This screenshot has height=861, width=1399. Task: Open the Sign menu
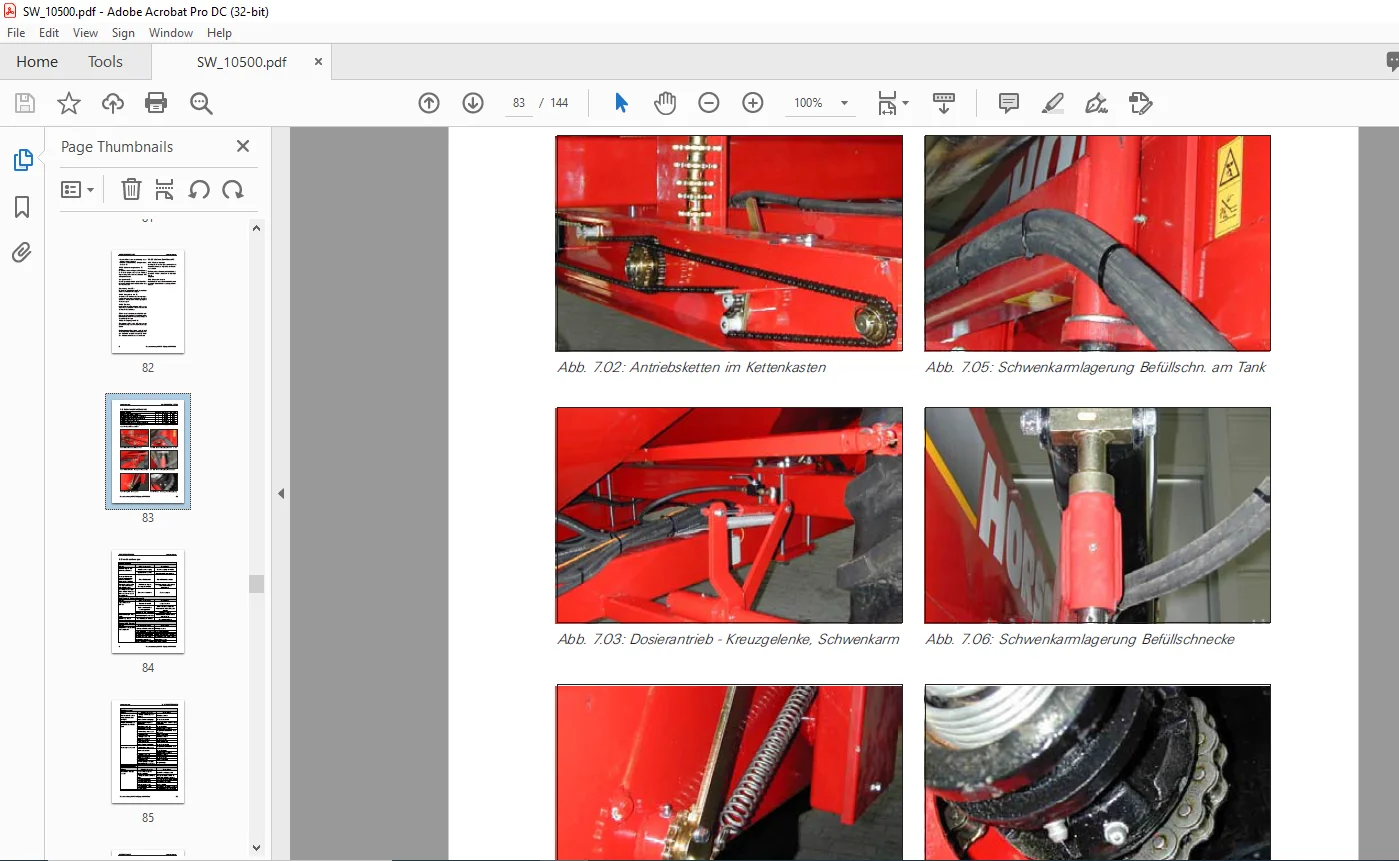(123, 33)
